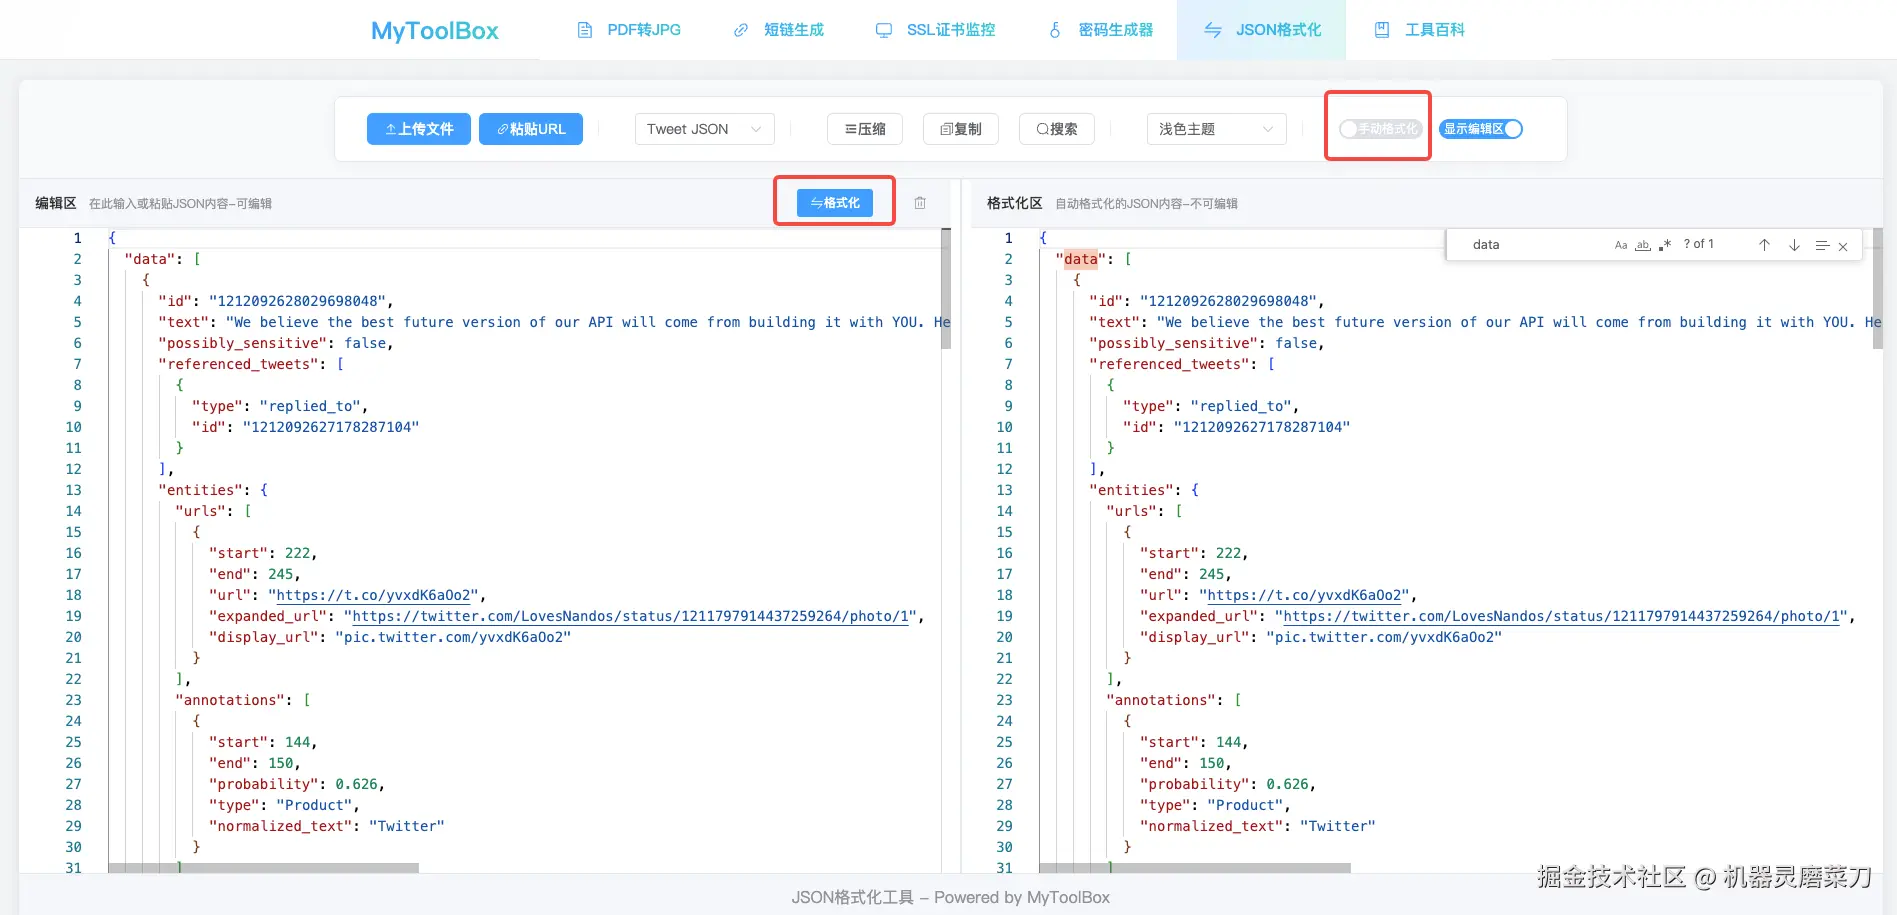Click "probability" key in formatted pane
The height and width of the screenshot is (915, 1897).
pos(1195,784)
